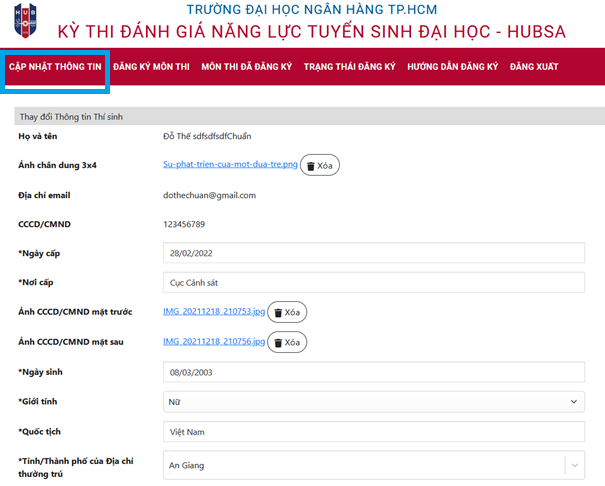Remove the front CCCD/CMND image
The height and width of the screenshot is (486, 605).
coord(287,312)
